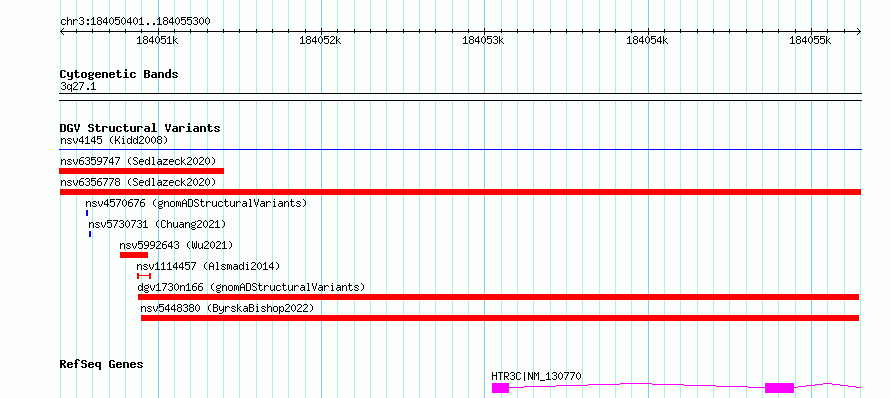Open the nsv5730731 (Chuang2021) label
Image resolution: width=890 pixels, height=398 pixels.
coord(157,224)
